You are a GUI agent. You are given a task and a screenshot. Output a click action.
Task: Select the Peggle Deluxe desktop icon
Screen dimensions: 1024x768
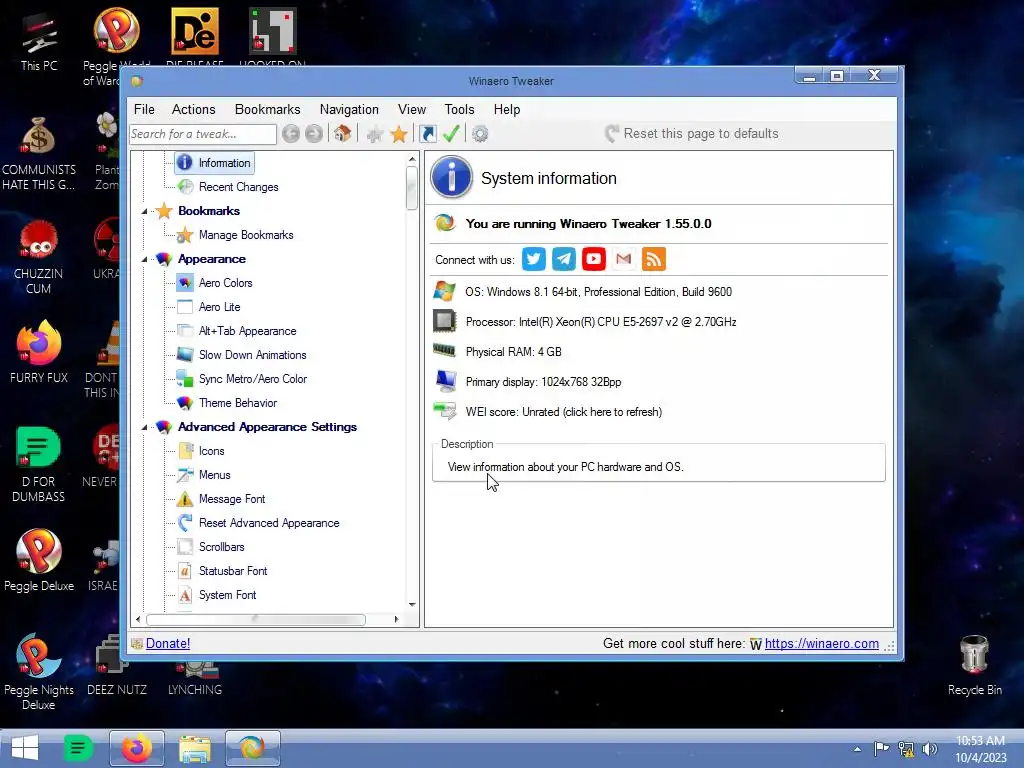pos(39,560)
